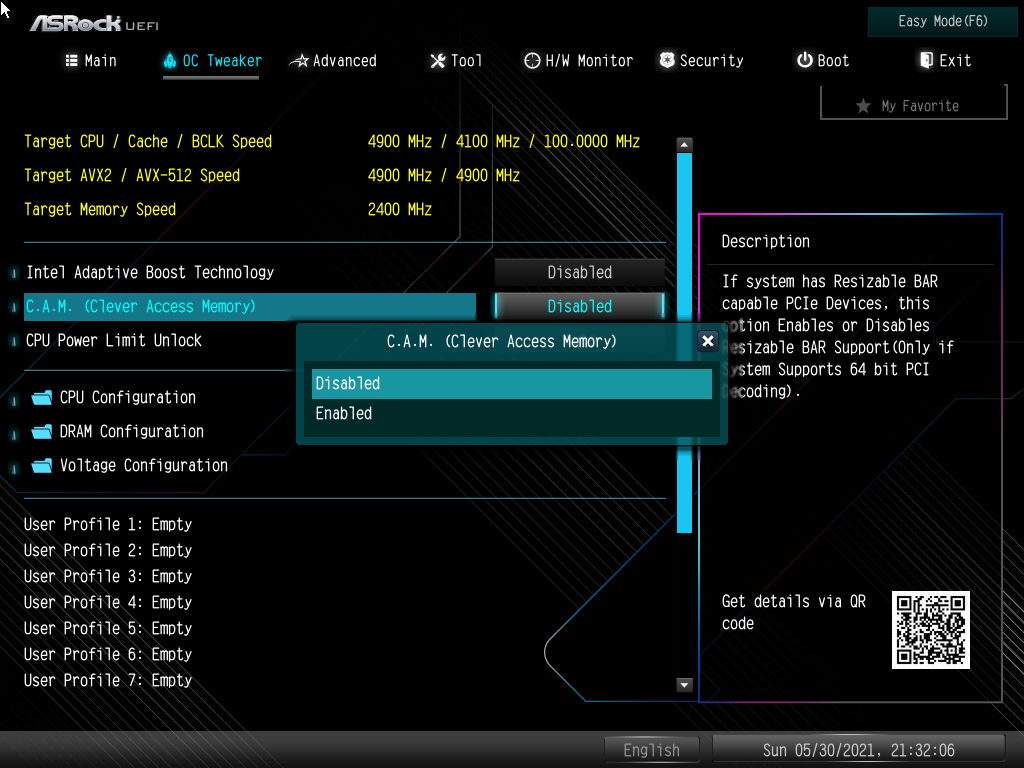This screenshot has width=1024, height=768.
Task: Click the Exit door icon
Action: tap(926, 61)
